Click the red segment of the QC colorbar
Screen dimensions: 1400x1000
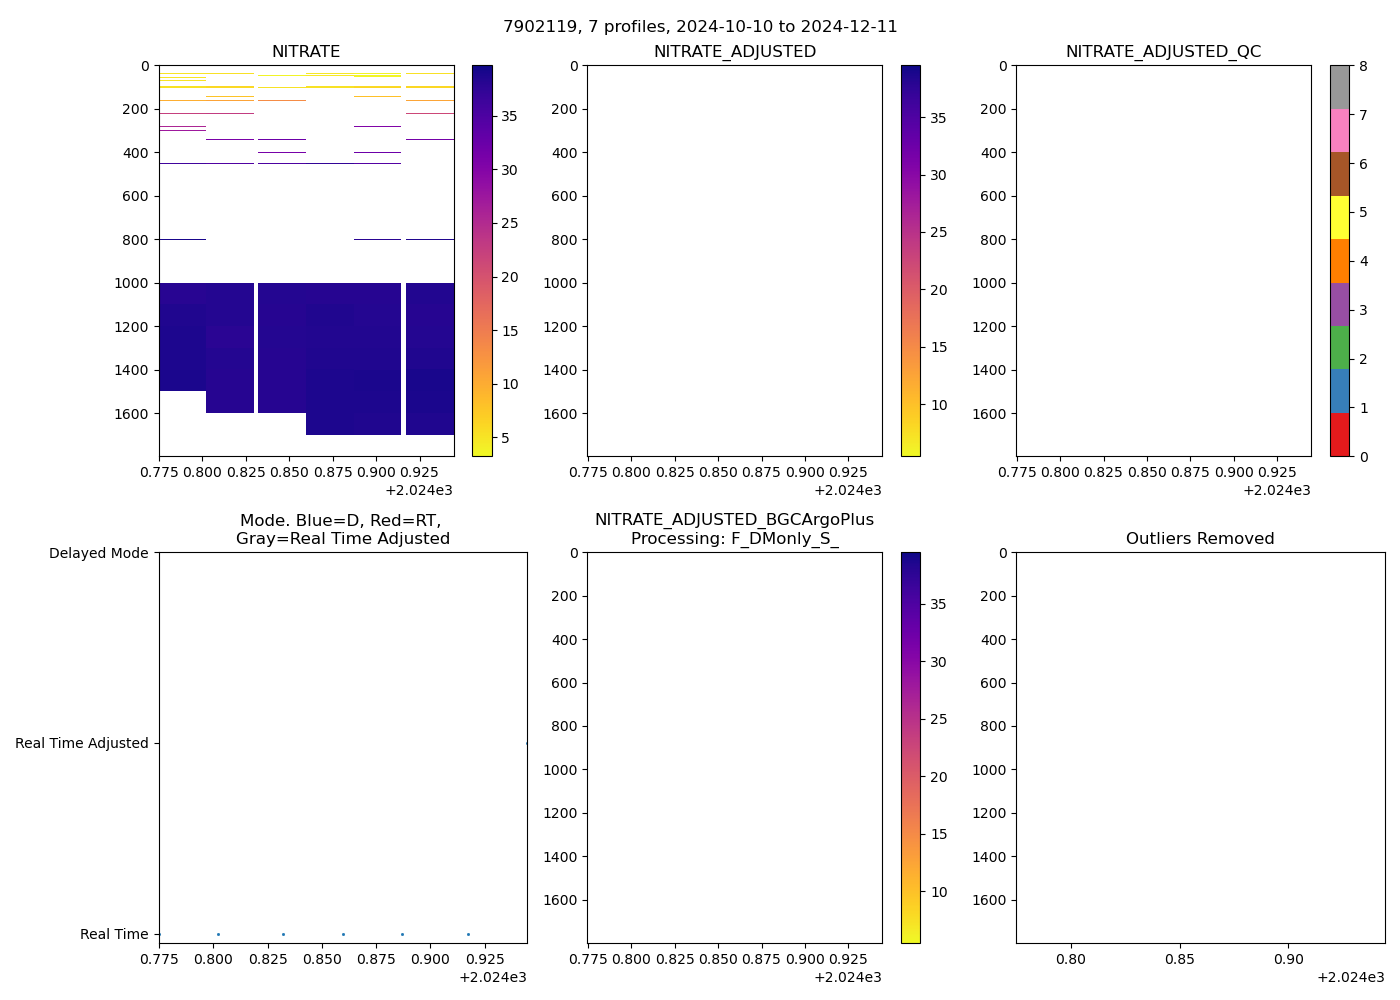(x=1339, y=435)
